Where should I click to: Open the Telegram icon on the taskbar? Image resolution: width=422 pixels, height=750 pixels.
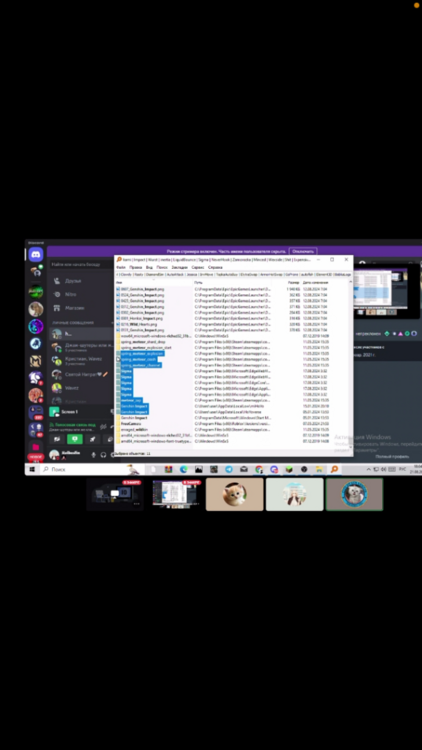[x=229, y=470]
